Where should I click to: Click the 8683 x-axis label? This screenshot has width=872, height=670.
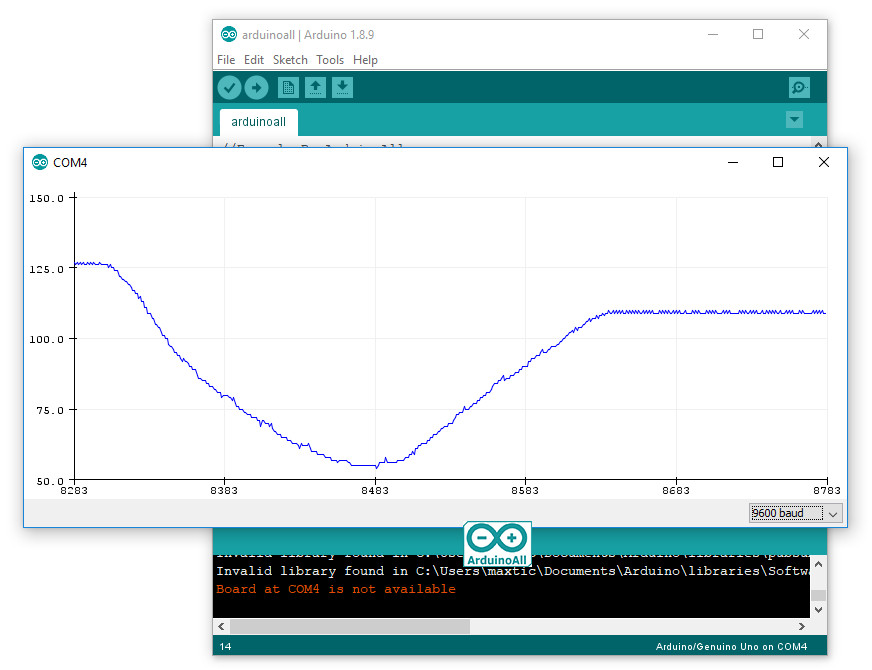pyautogui.click(x=676, y=490)
